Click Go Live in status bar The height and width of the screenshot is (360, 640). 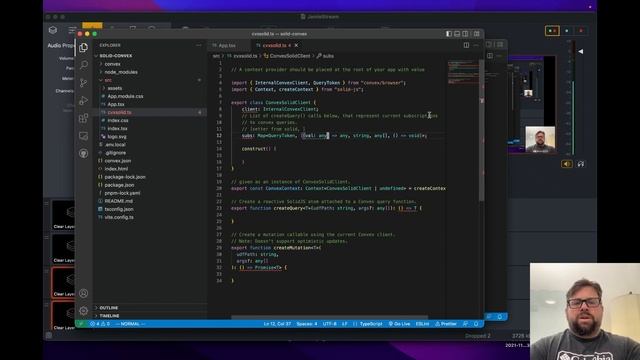399,324
